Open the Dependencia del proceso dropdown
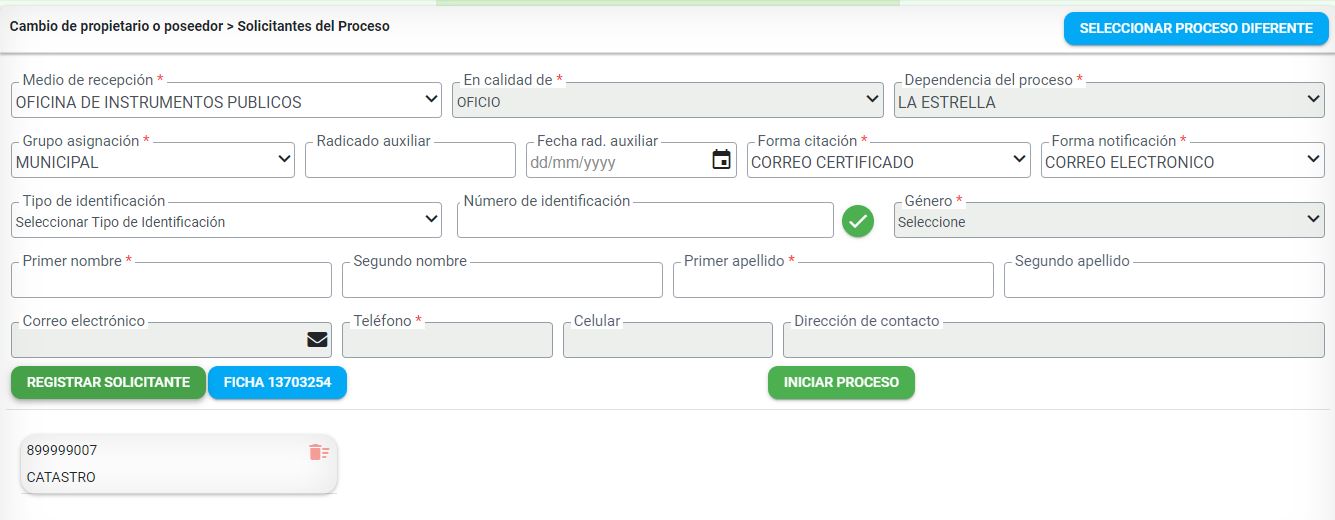Image resolution: width=1335 pixels, height=520 pixels. (1109, 100)
